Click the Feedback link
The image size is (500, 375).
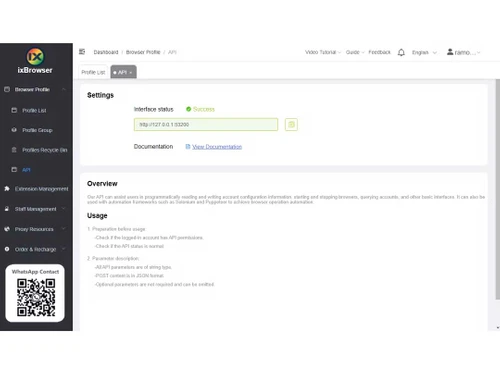tap(379, 52)
